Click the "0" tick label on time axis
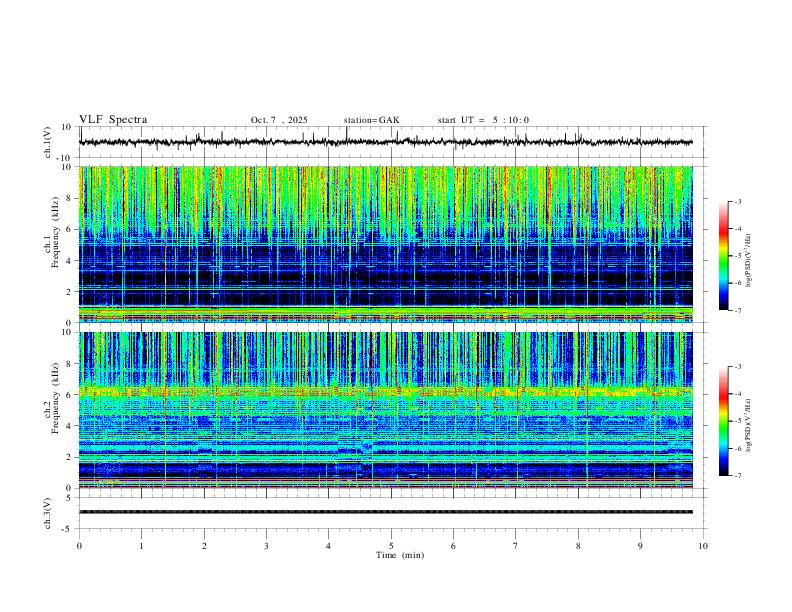792x612 pixels. click(79, 546)
